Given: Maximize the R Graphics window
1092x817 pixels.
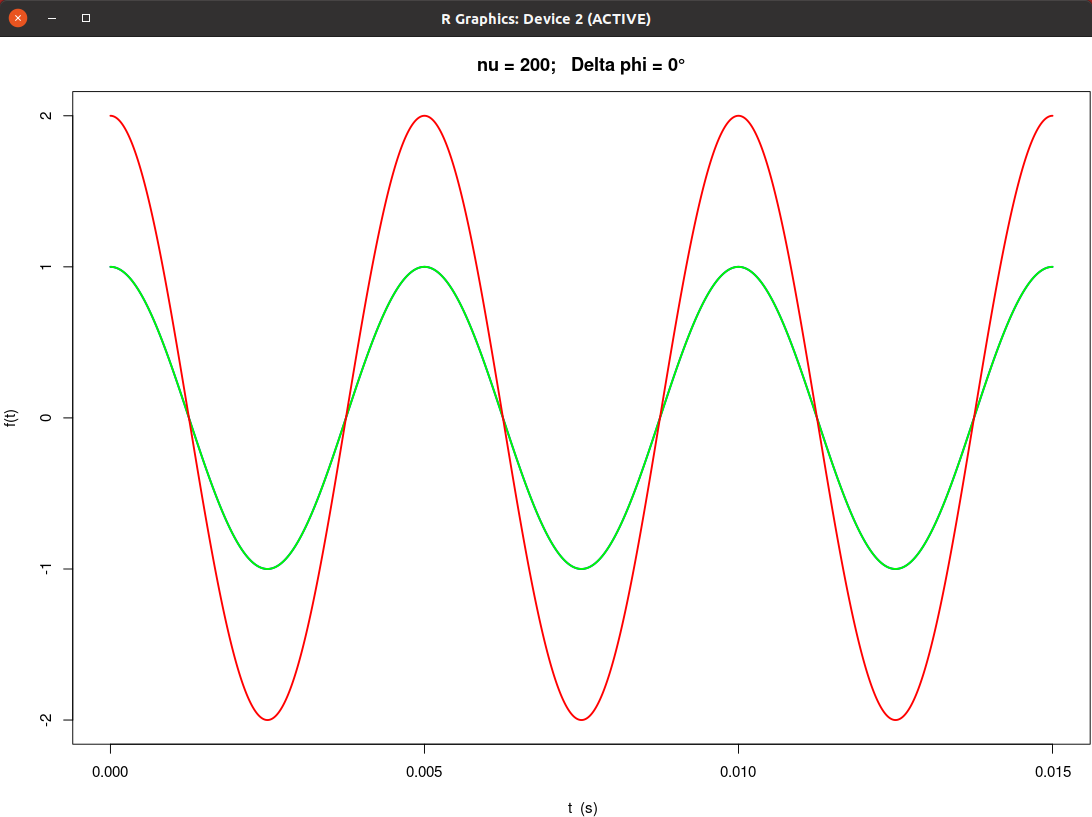Looking at the screenshot, I should point(86,18).
